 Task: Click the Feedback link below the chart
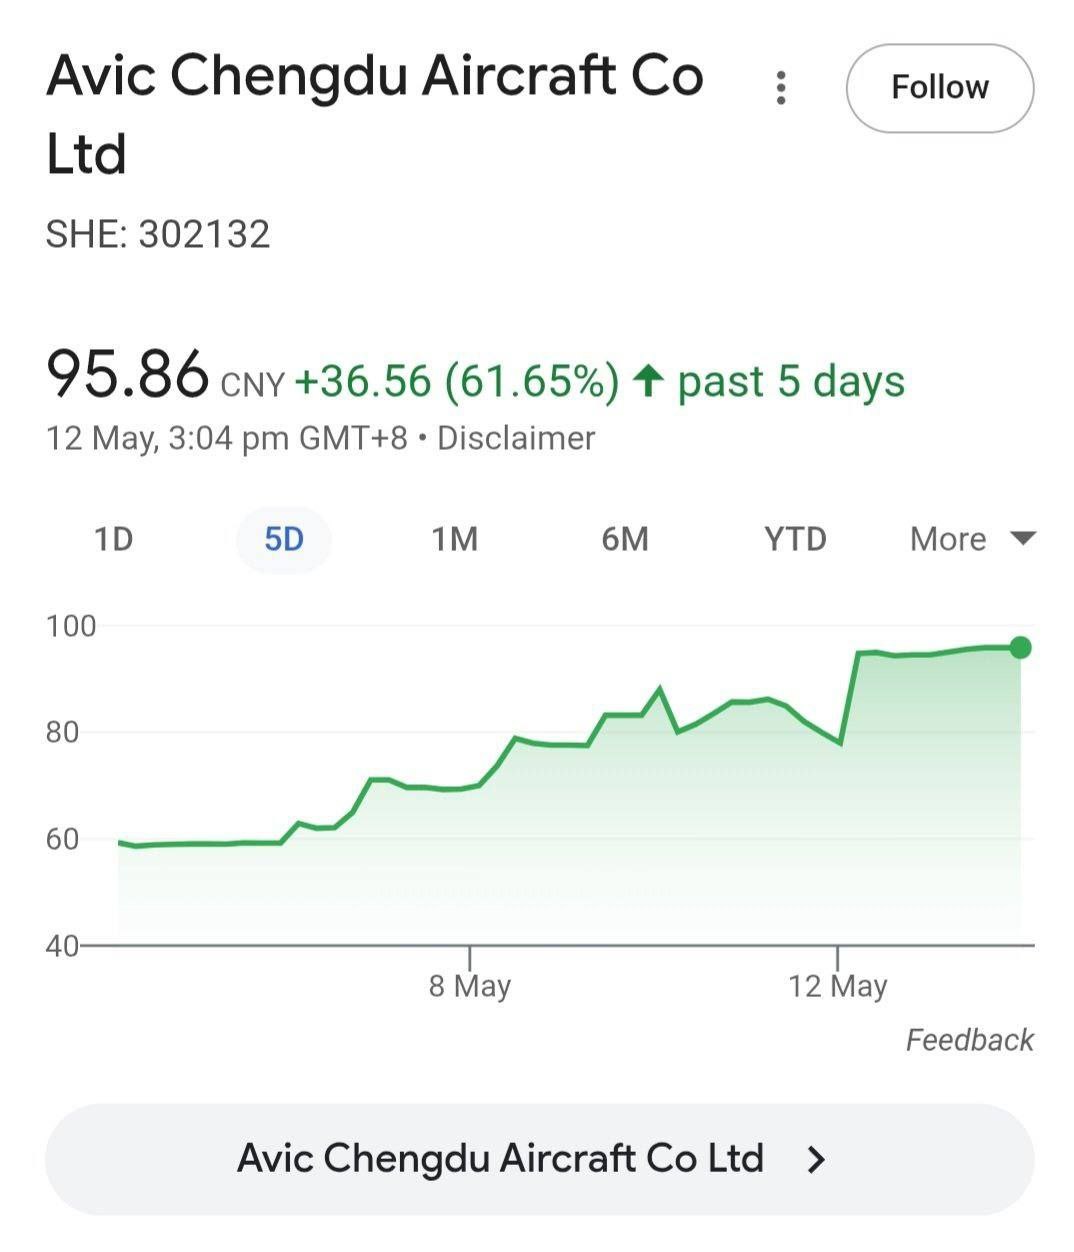click(x=969, y=1040)
